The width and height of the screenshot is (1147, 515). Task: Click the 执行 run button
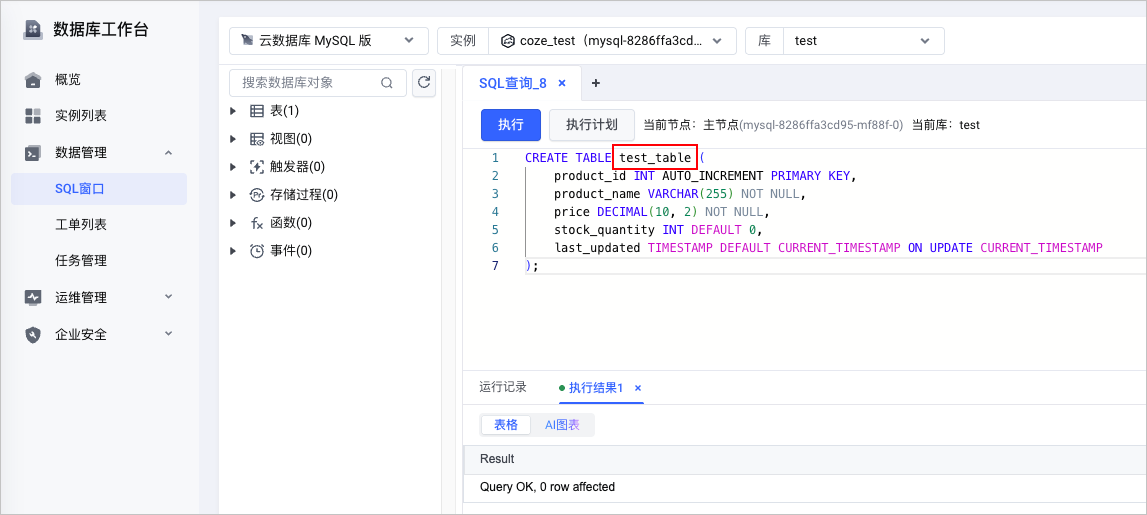click(x=511, y=124)
